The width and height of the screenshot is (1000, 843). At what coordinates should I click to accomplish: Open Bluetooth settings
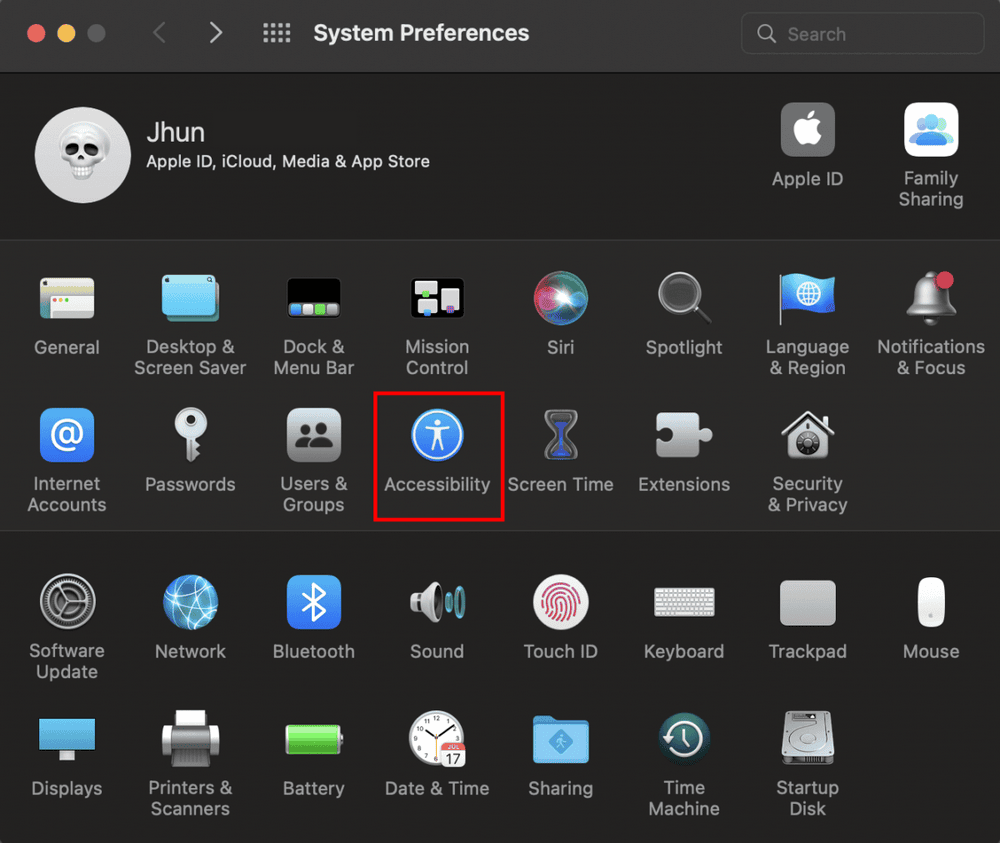(314, 602)
